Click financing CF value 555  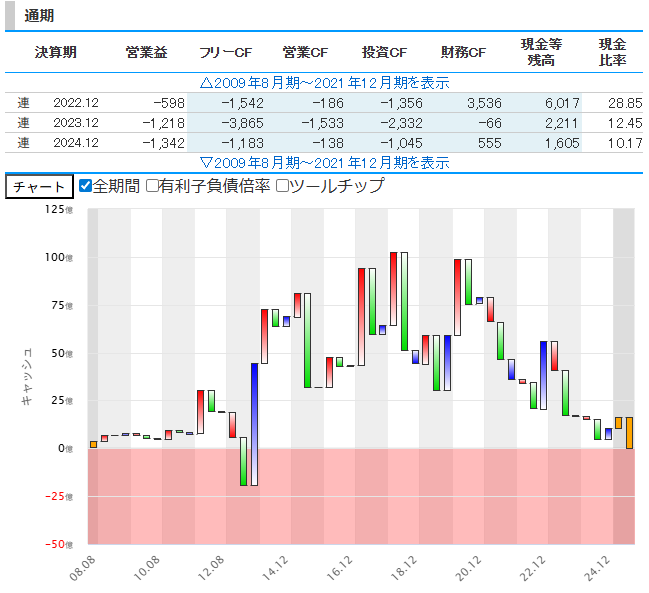tap(490, 143)
